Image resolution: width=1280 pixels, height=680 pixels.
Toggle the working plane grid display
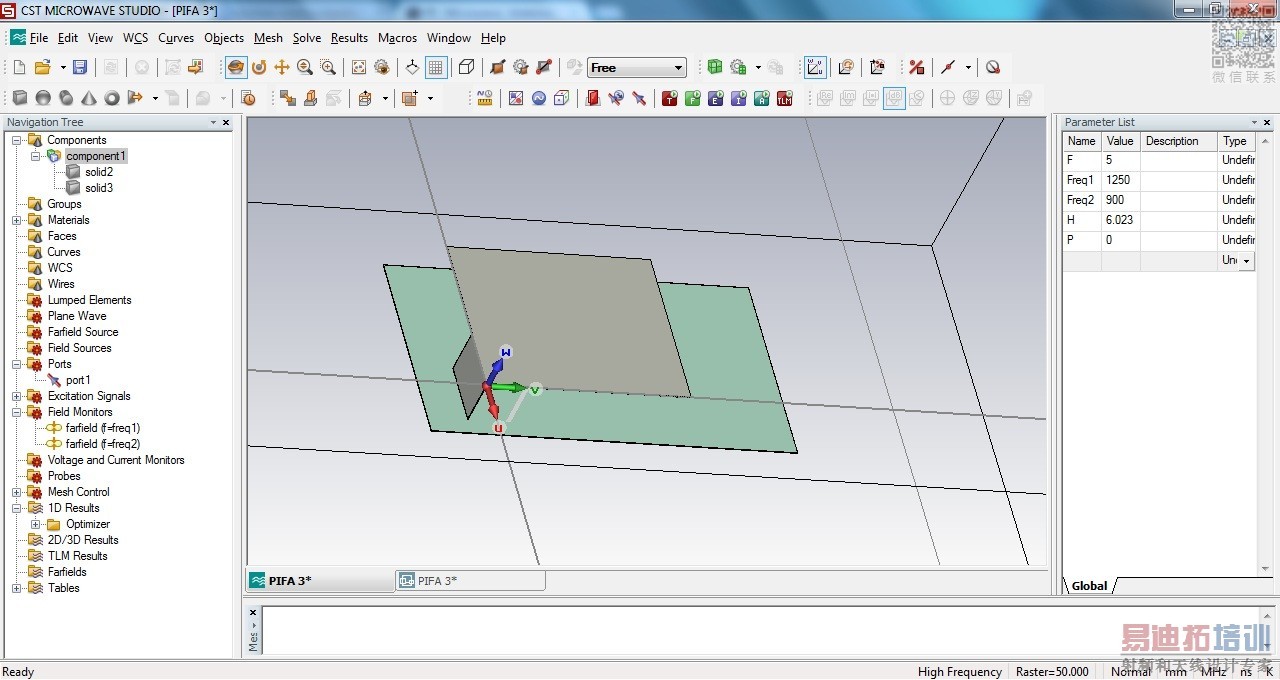(x=436, y=67)
